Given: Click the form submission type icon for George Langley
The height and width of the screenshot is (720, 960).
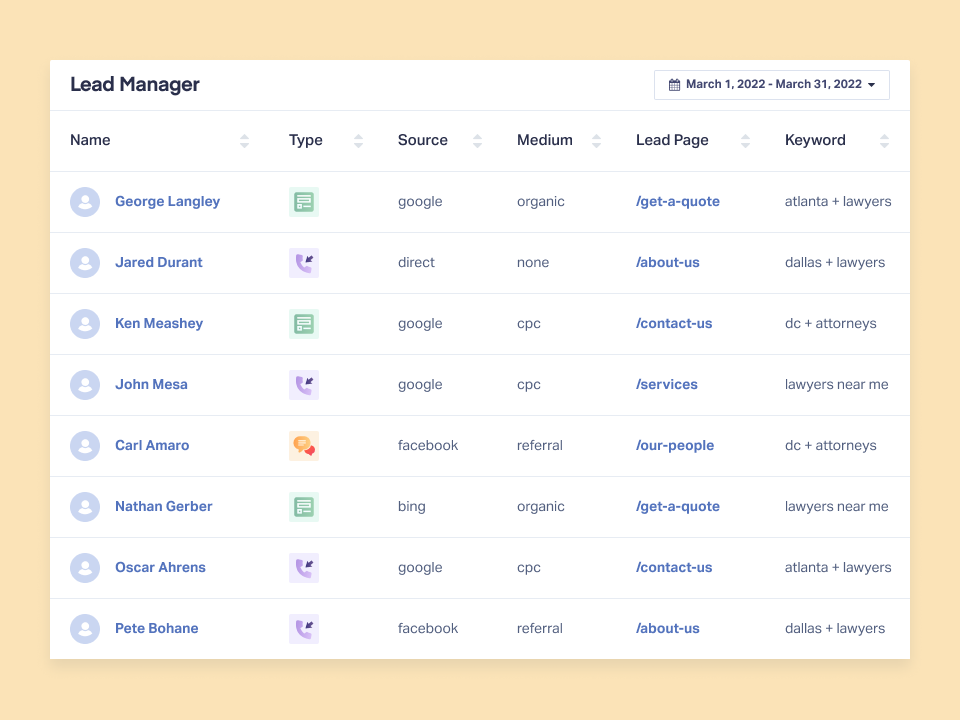Looking at the screenshot, I should pos(304,201).
